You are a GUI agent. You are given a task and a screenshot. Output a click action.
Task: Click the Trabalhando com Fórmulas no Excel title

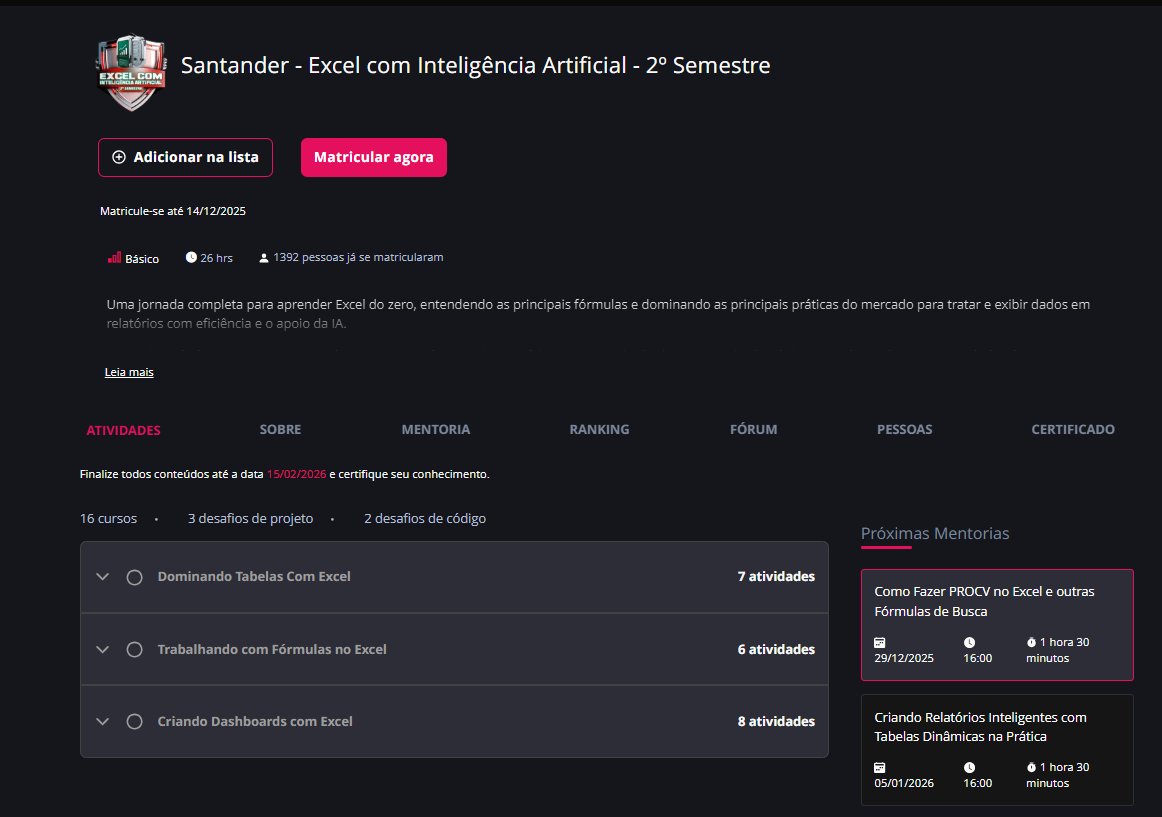coord(272,649)
